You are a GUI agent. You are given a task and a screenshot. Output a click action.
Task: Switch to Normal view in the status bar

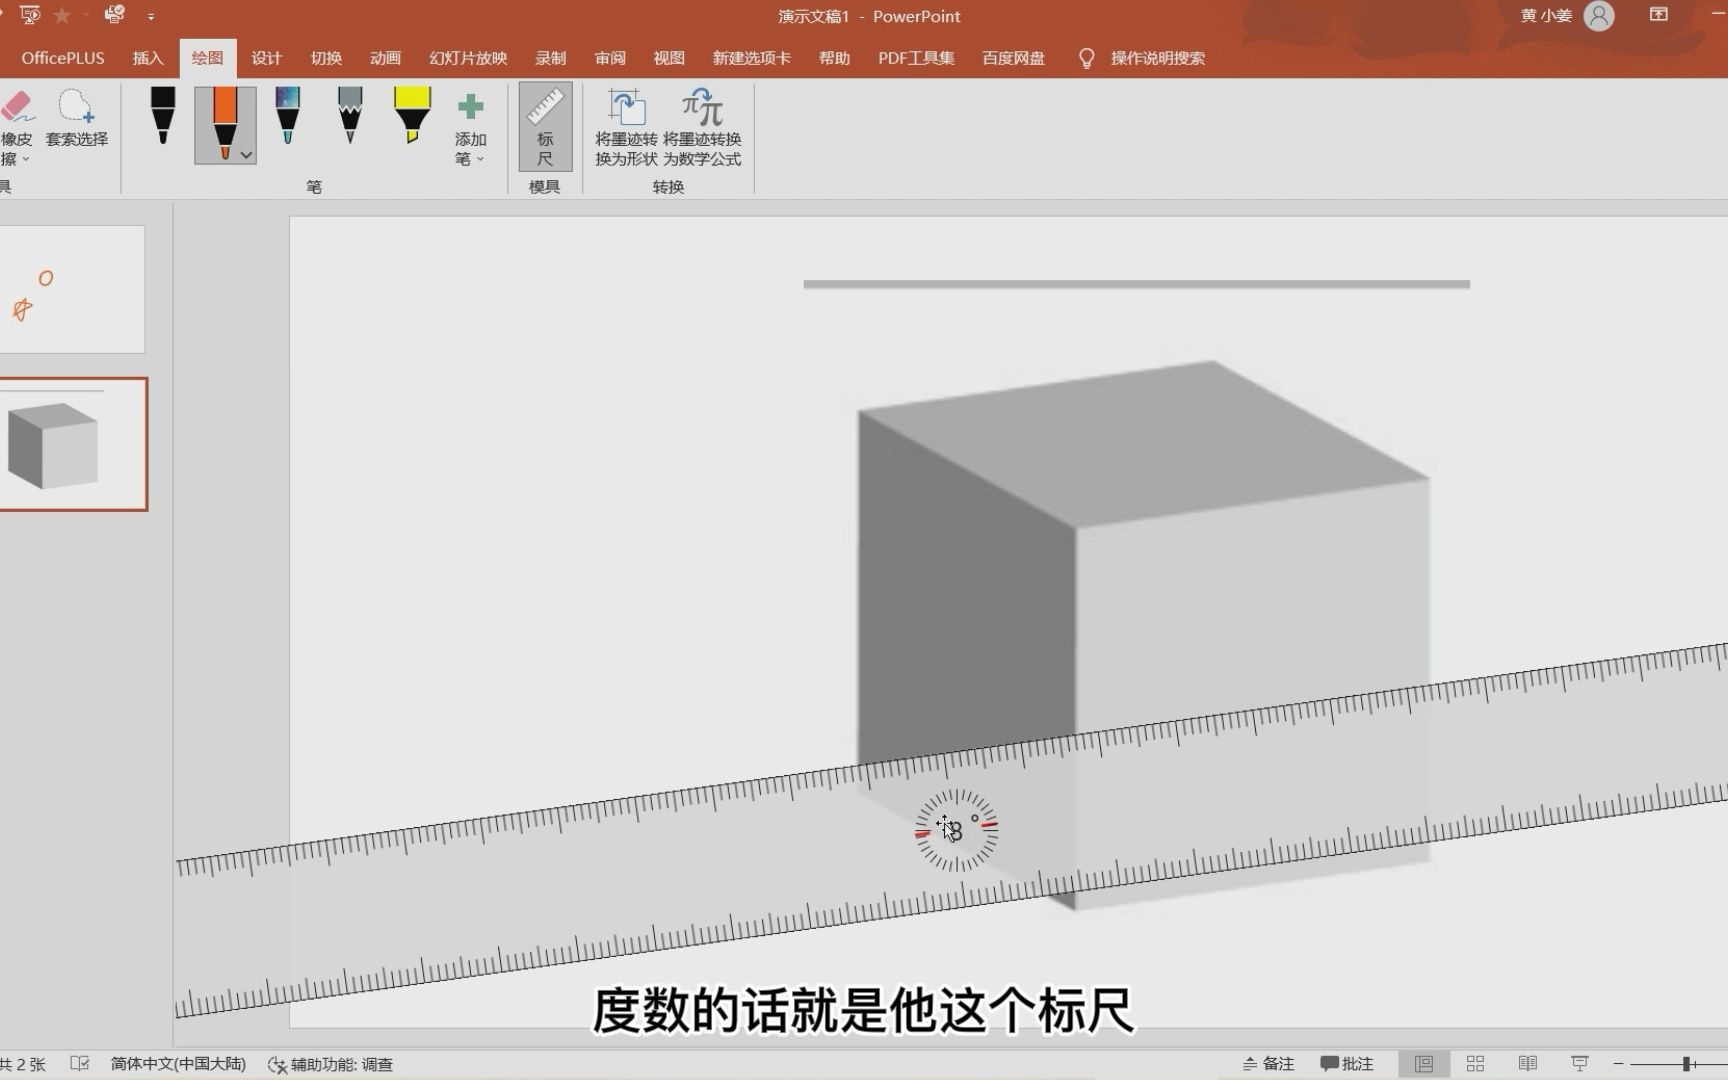[x=1424, y=1064]
